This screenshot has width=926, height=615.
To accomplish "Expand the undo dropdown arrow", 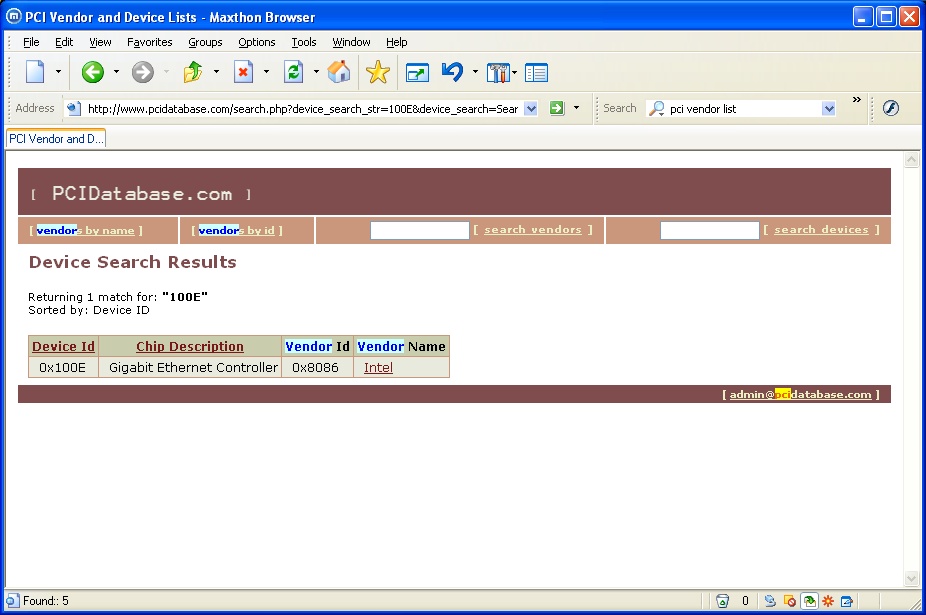I will [x=475, y=72].
